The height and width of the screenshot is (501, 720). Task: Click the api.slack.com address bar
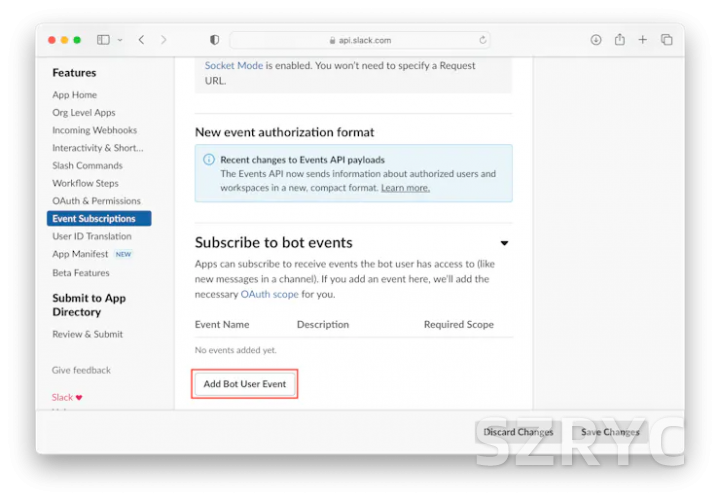pyautogui.click(x=360, y=40)
